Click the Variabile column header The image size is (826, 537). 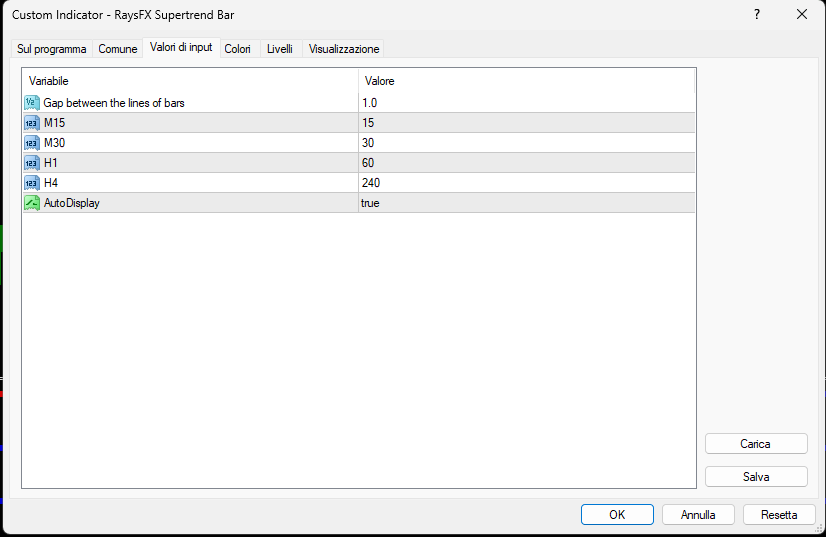pos(191,81)
